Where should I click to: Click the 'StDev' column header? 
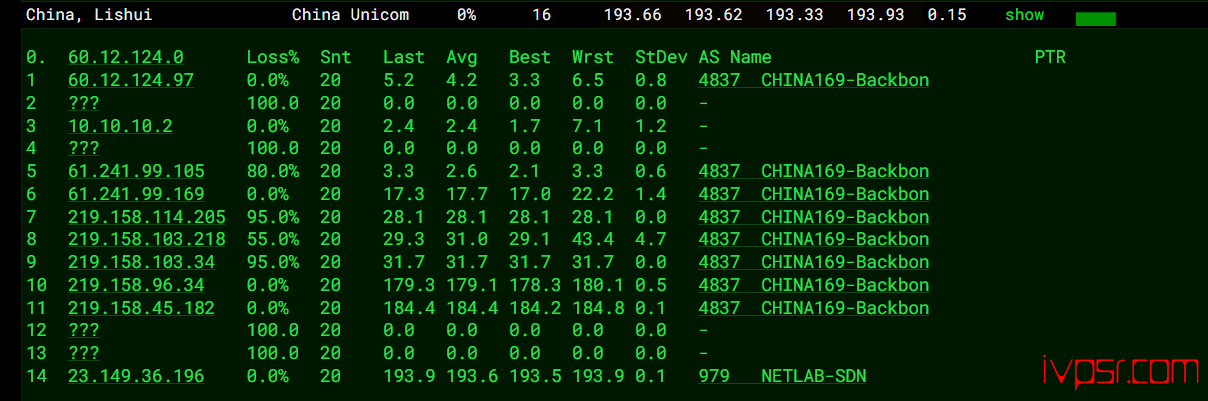click(661, 57)
